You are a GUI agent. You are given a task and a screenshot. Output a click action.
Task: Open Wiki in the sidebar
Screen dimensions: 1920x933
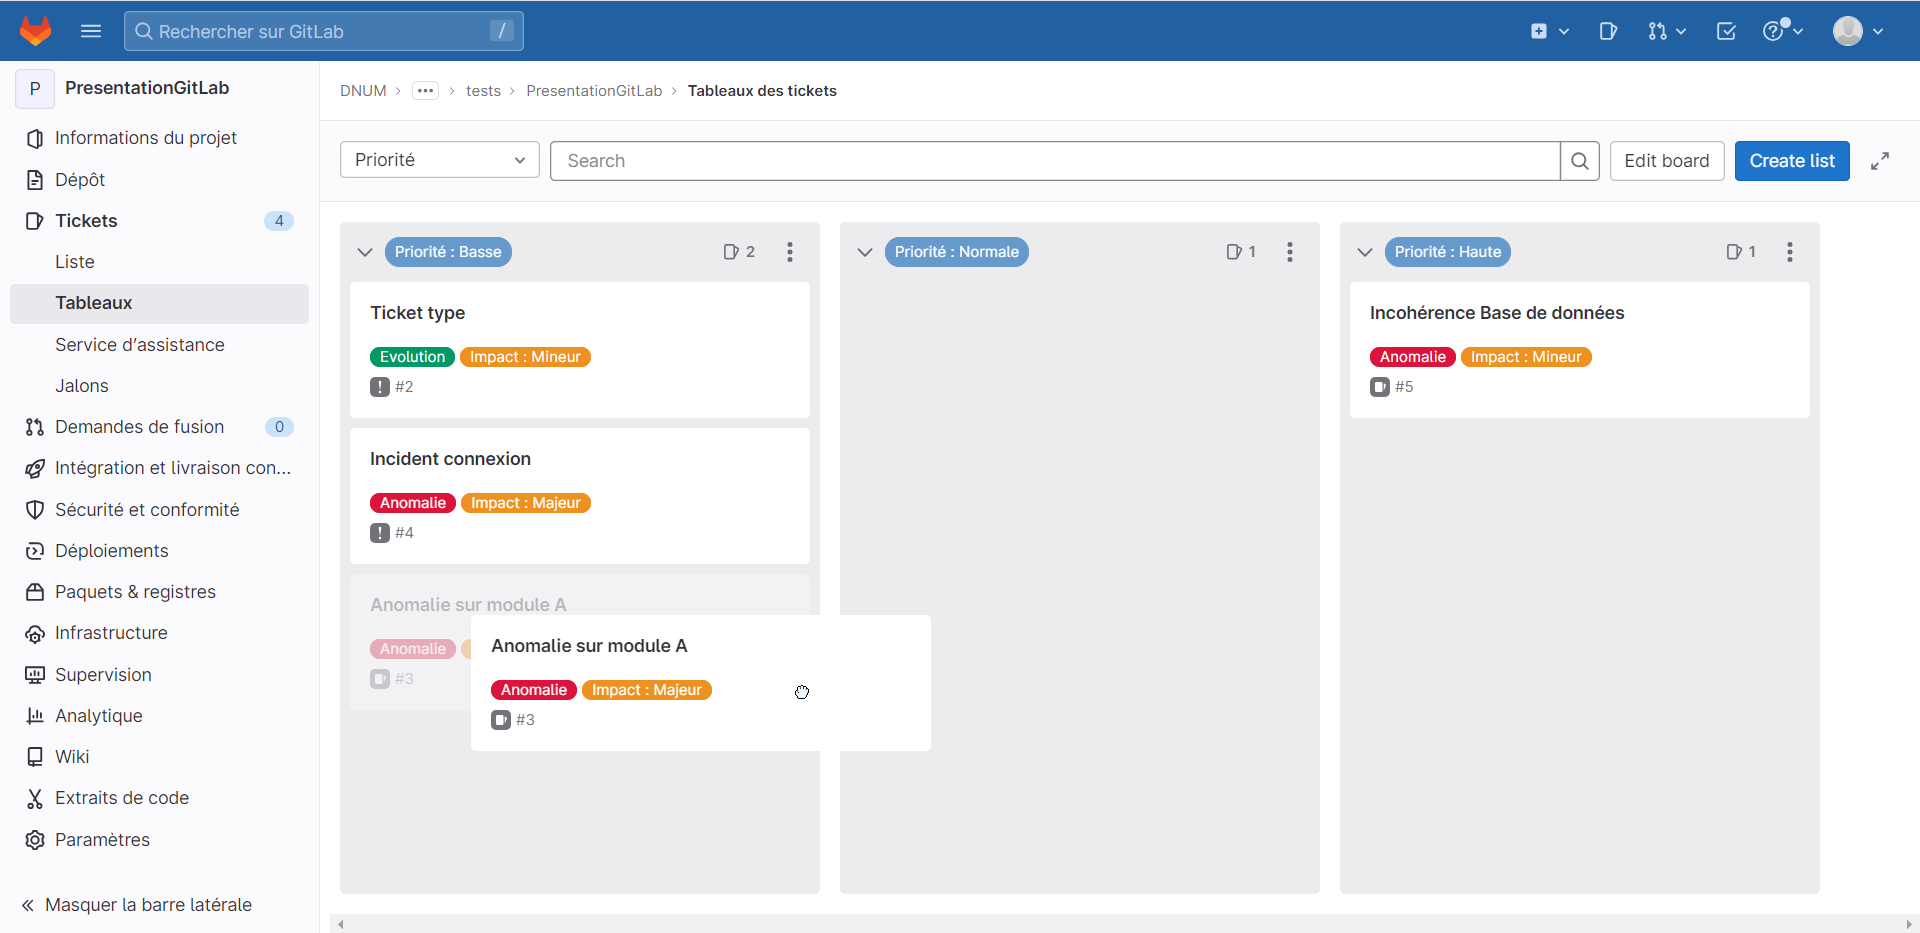tap(72, 757)
